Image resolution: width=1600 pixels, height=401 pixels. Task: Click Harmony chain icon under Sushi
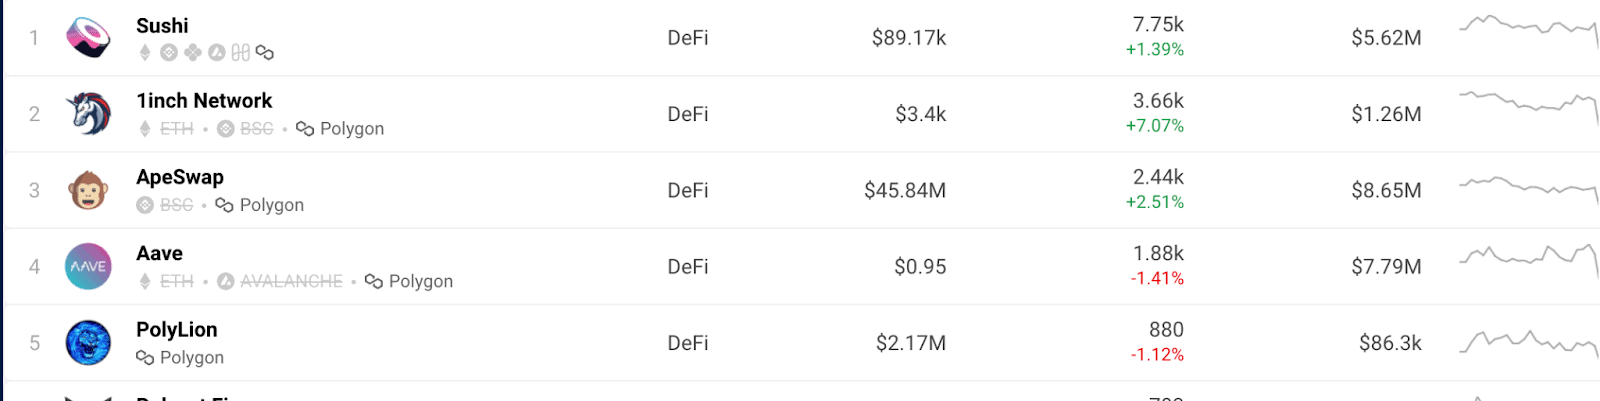click(241, 52)
